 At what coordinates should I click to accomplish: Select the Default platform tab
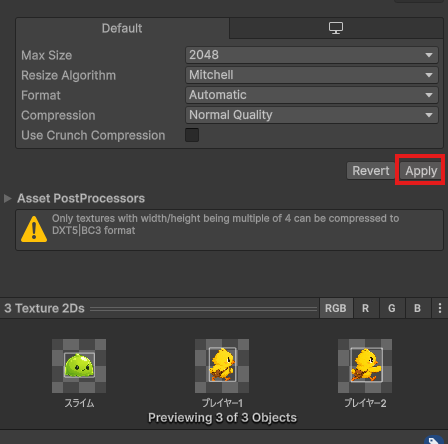[122, 28]
